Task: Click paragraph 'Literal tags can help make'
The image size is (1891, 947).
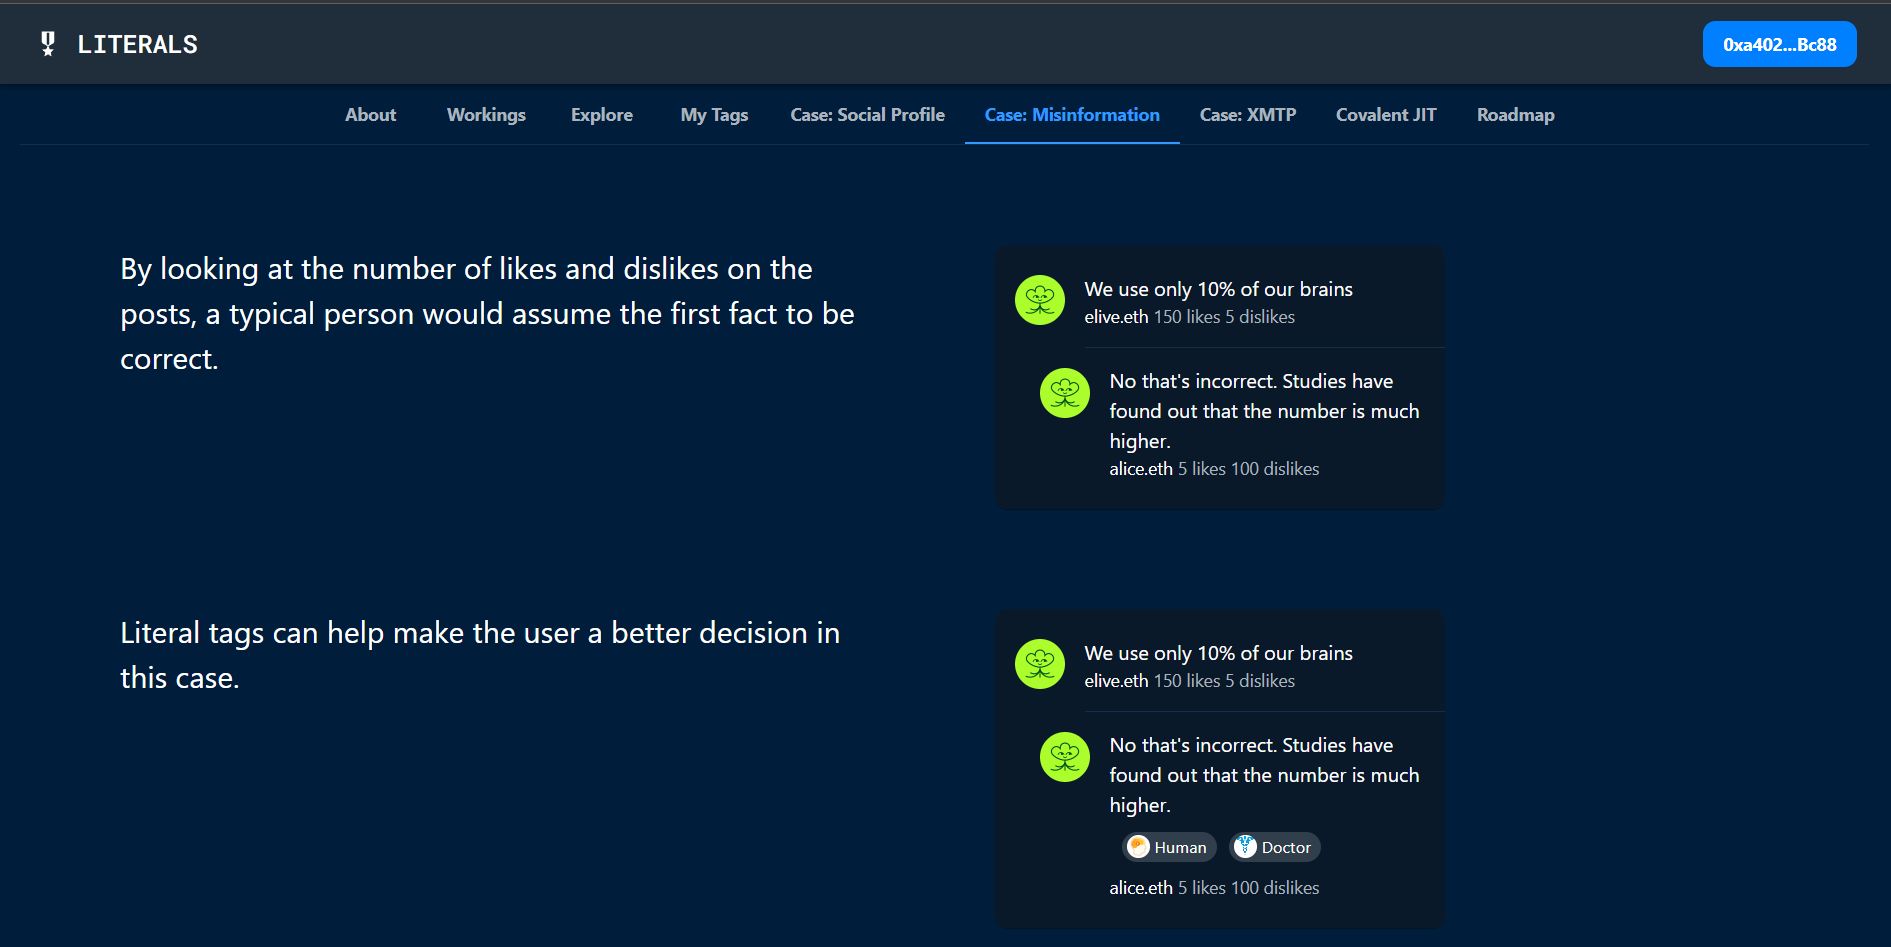Action: pos(480,655)
